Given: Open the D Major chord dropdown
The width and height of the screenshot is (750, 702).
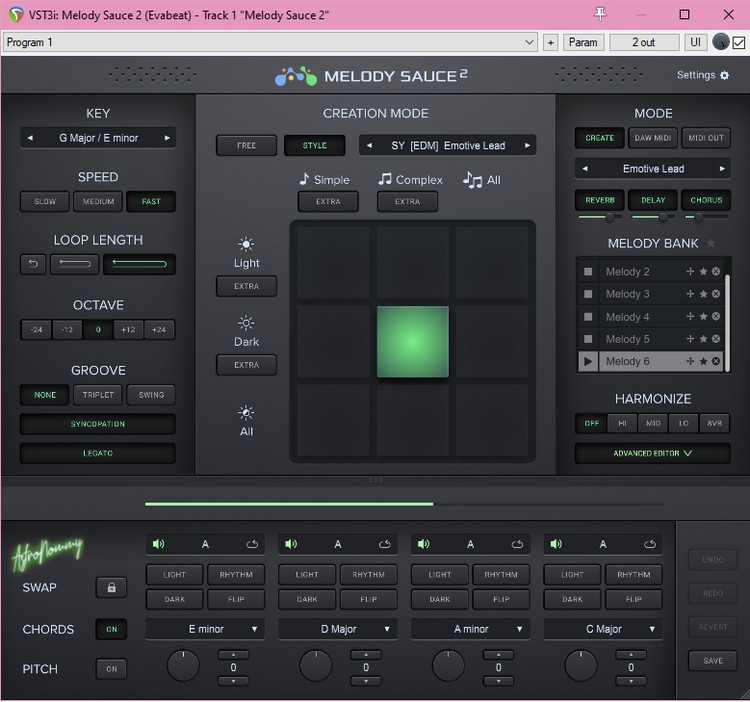Looking at the screenshot, I should [x=338, y=629].
